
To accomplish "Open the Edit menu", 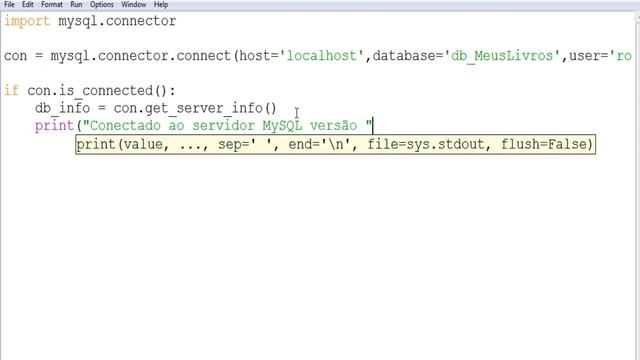I will [x=28, y=4].
